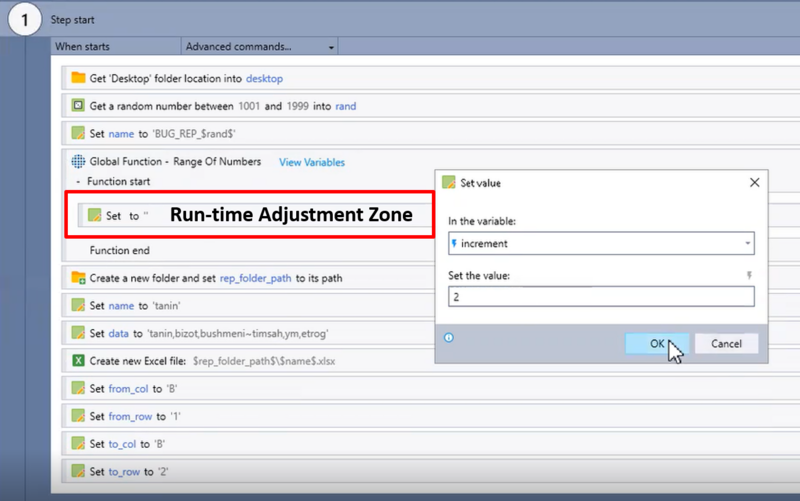Click the set-value icon beside 'BUG_REP_$rand$'
This screenshot has width=800, height=501.
78,133
